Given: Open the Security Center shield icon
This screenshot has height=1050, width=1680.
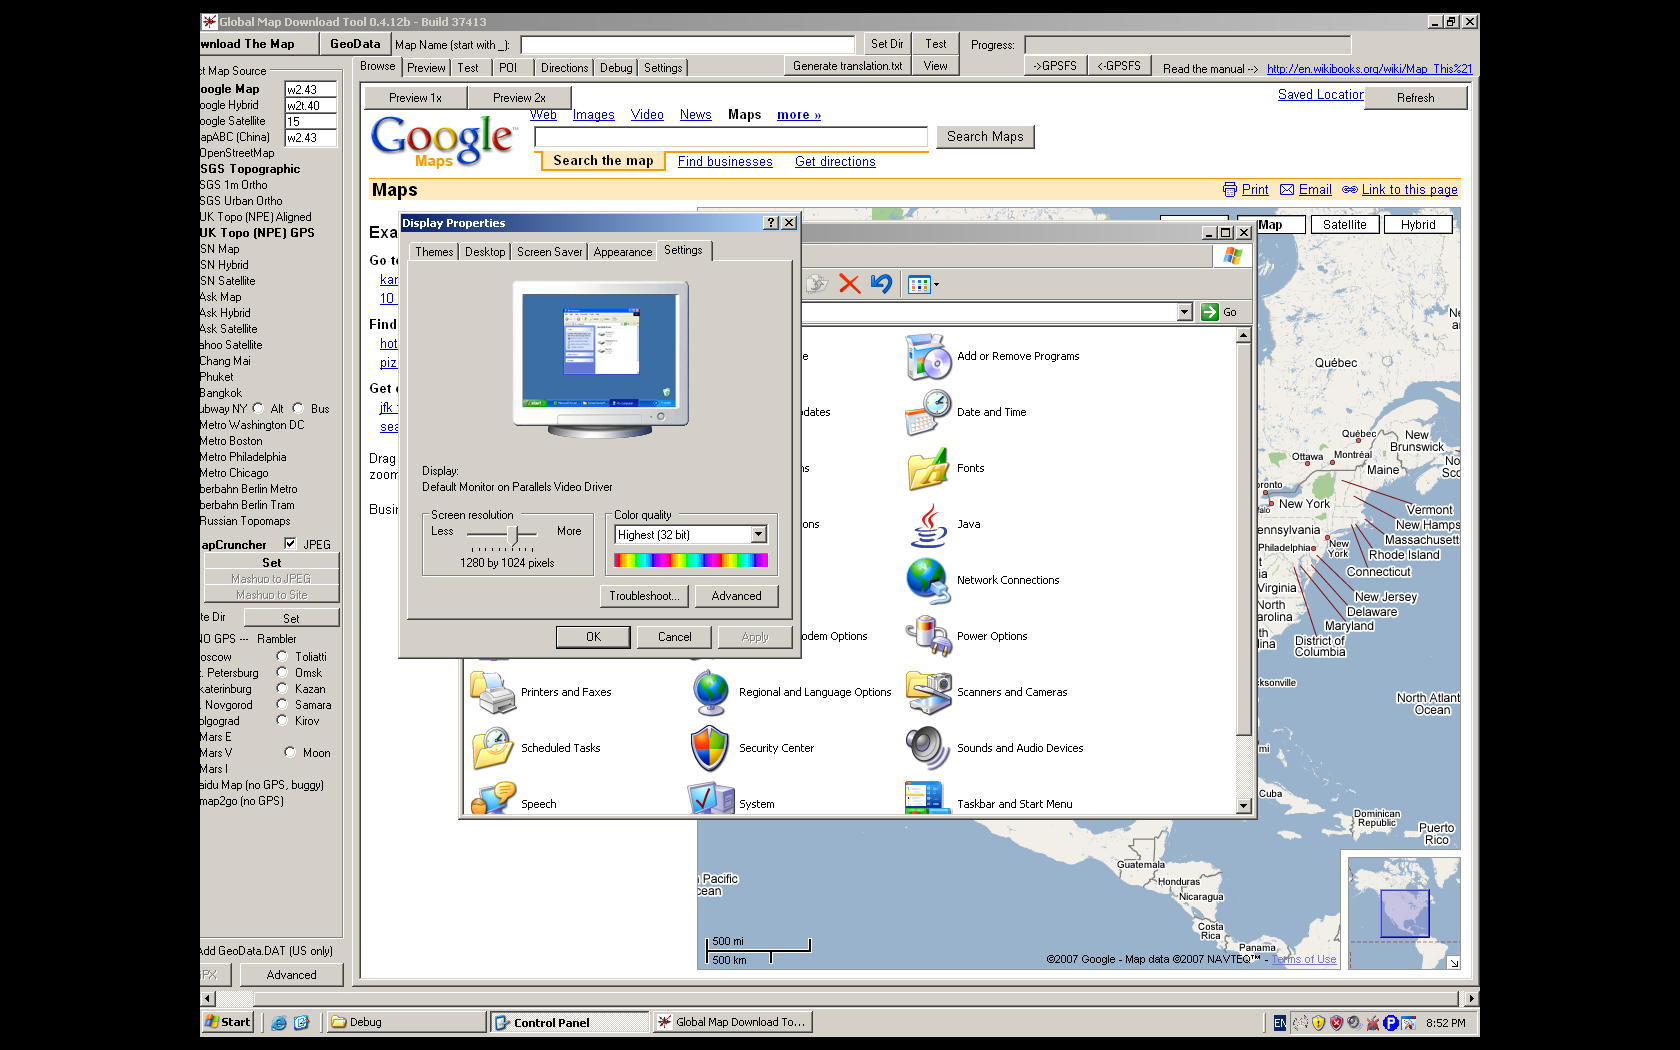Looking at the screenshot, I should [x=710, y=749].
